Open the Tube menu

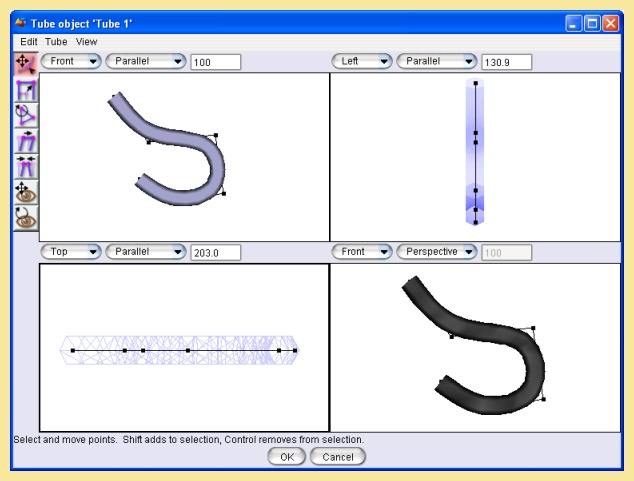(55, 42)
